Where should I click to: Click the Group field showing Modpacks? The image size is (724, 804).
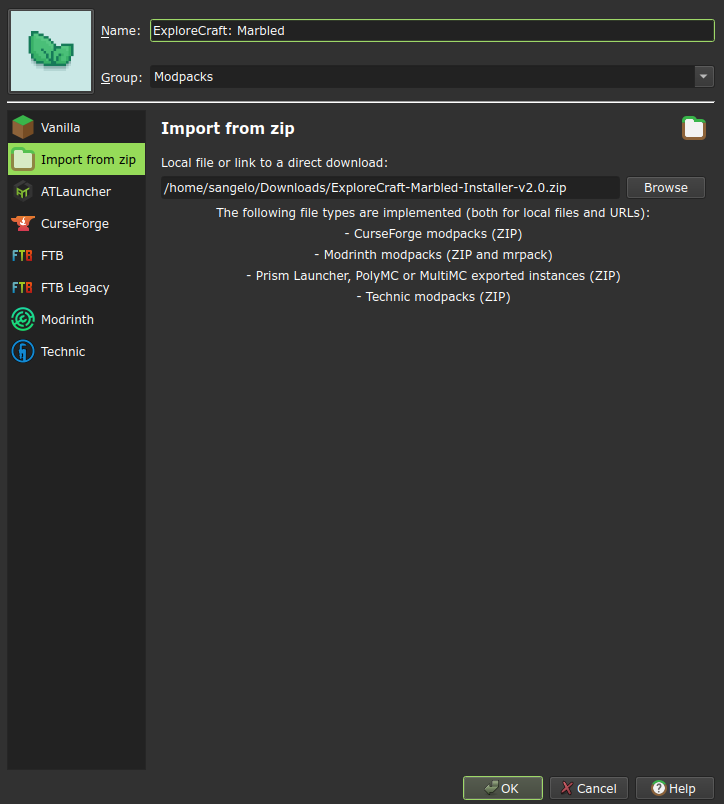(422, 76)
